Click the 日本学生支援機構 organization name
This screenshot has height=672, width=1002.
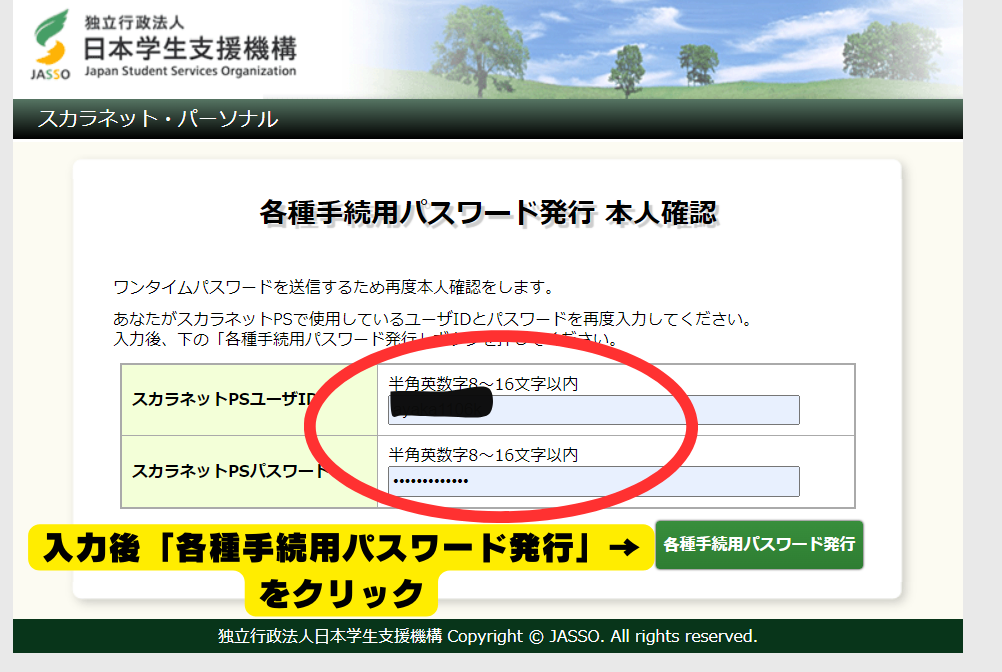point(190,49)
